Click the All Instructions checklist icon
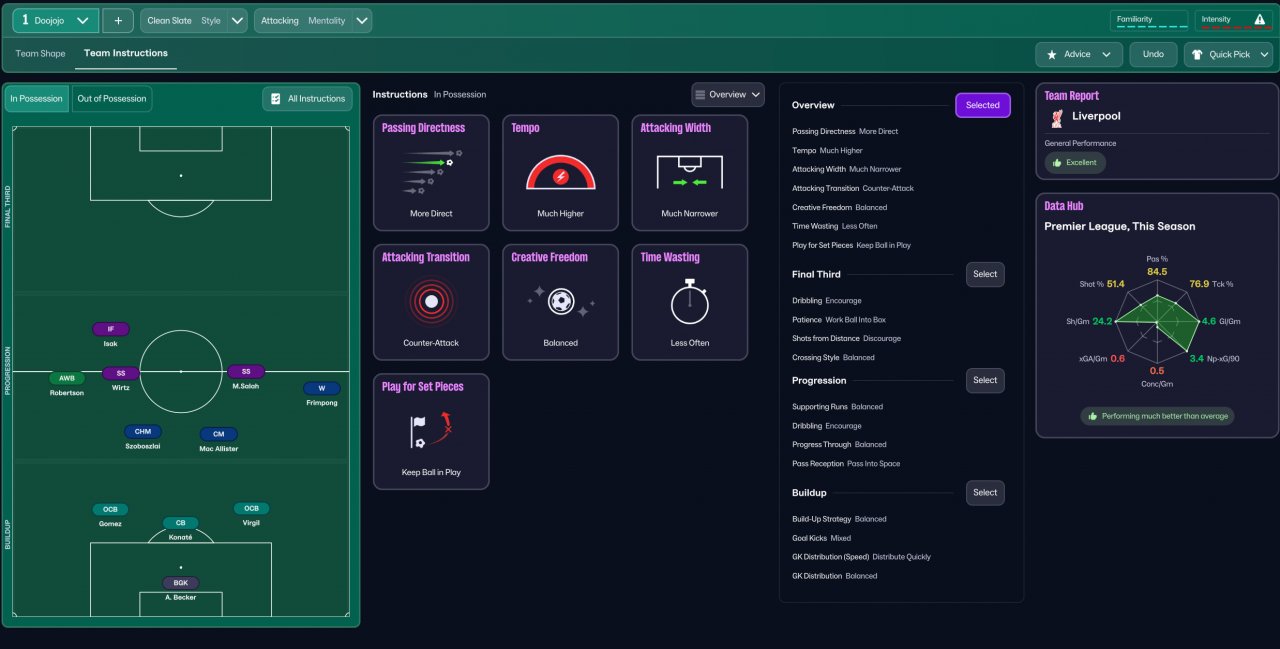The image size is (1280, 649). (x=276, y=99)
